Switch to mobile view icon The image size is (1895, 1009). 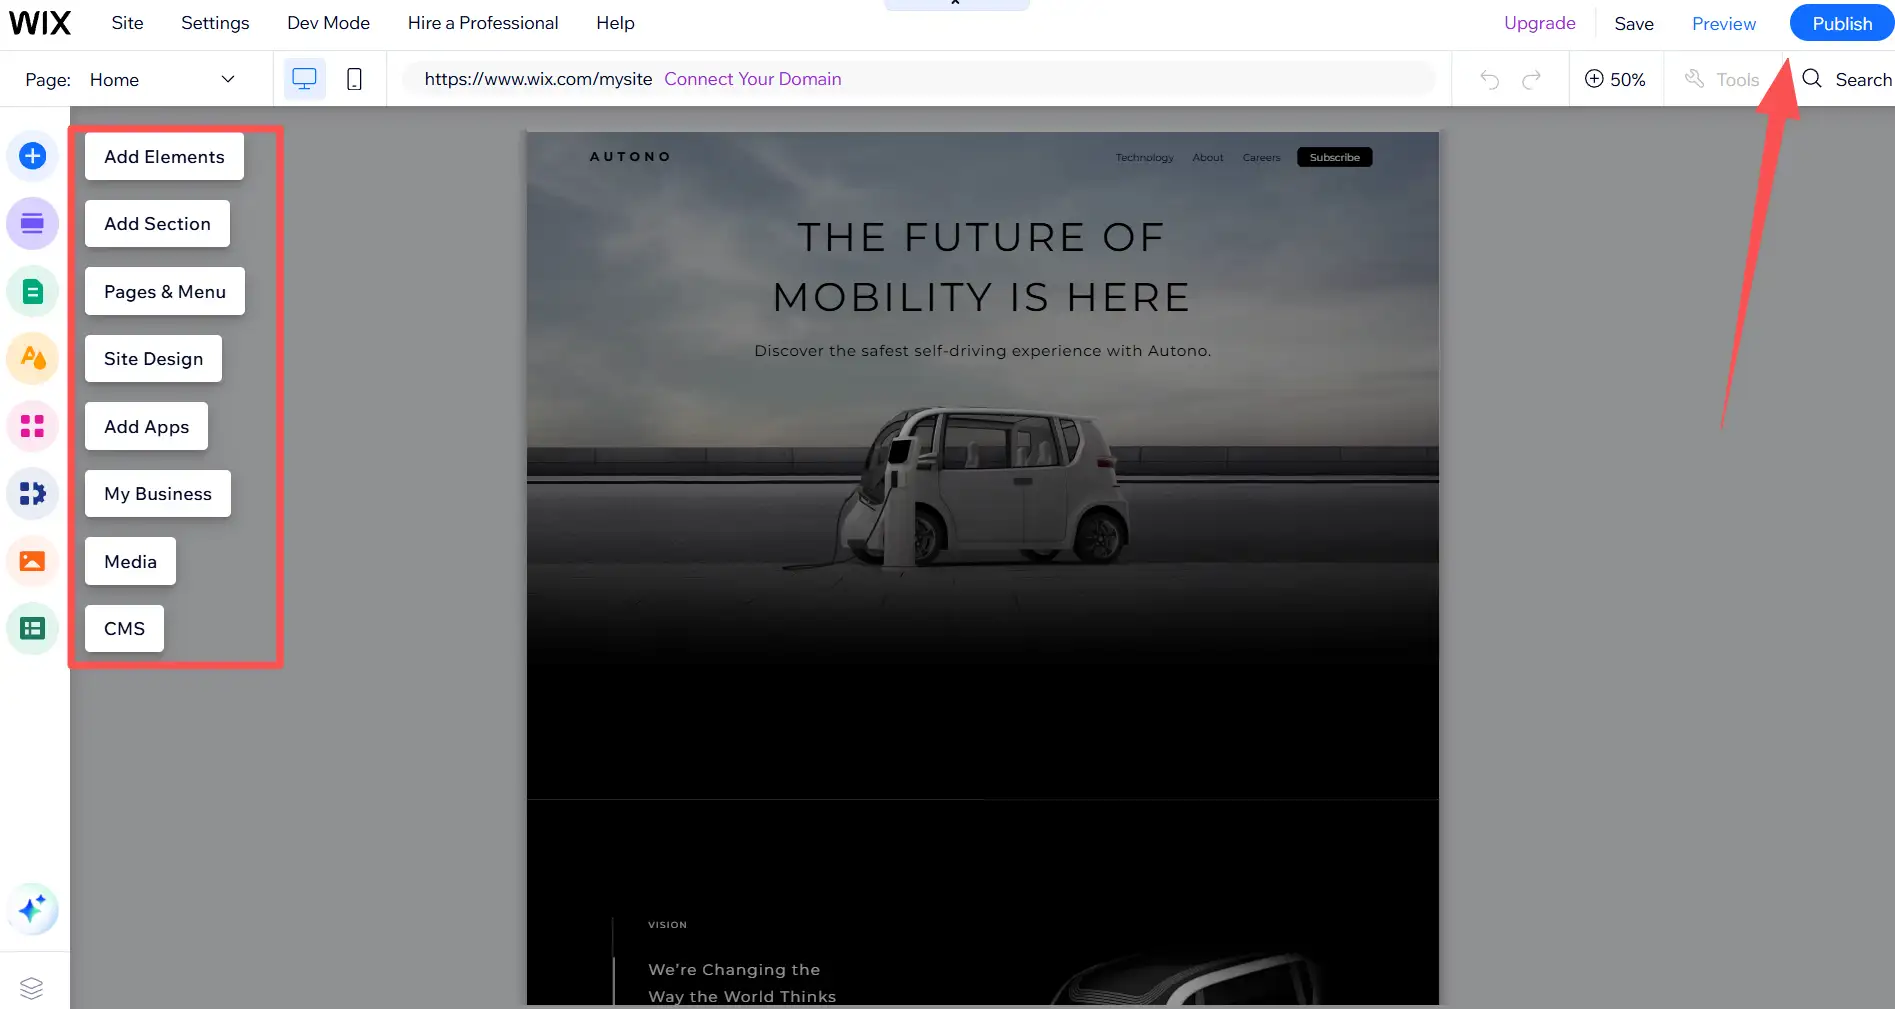coord(354,79)
